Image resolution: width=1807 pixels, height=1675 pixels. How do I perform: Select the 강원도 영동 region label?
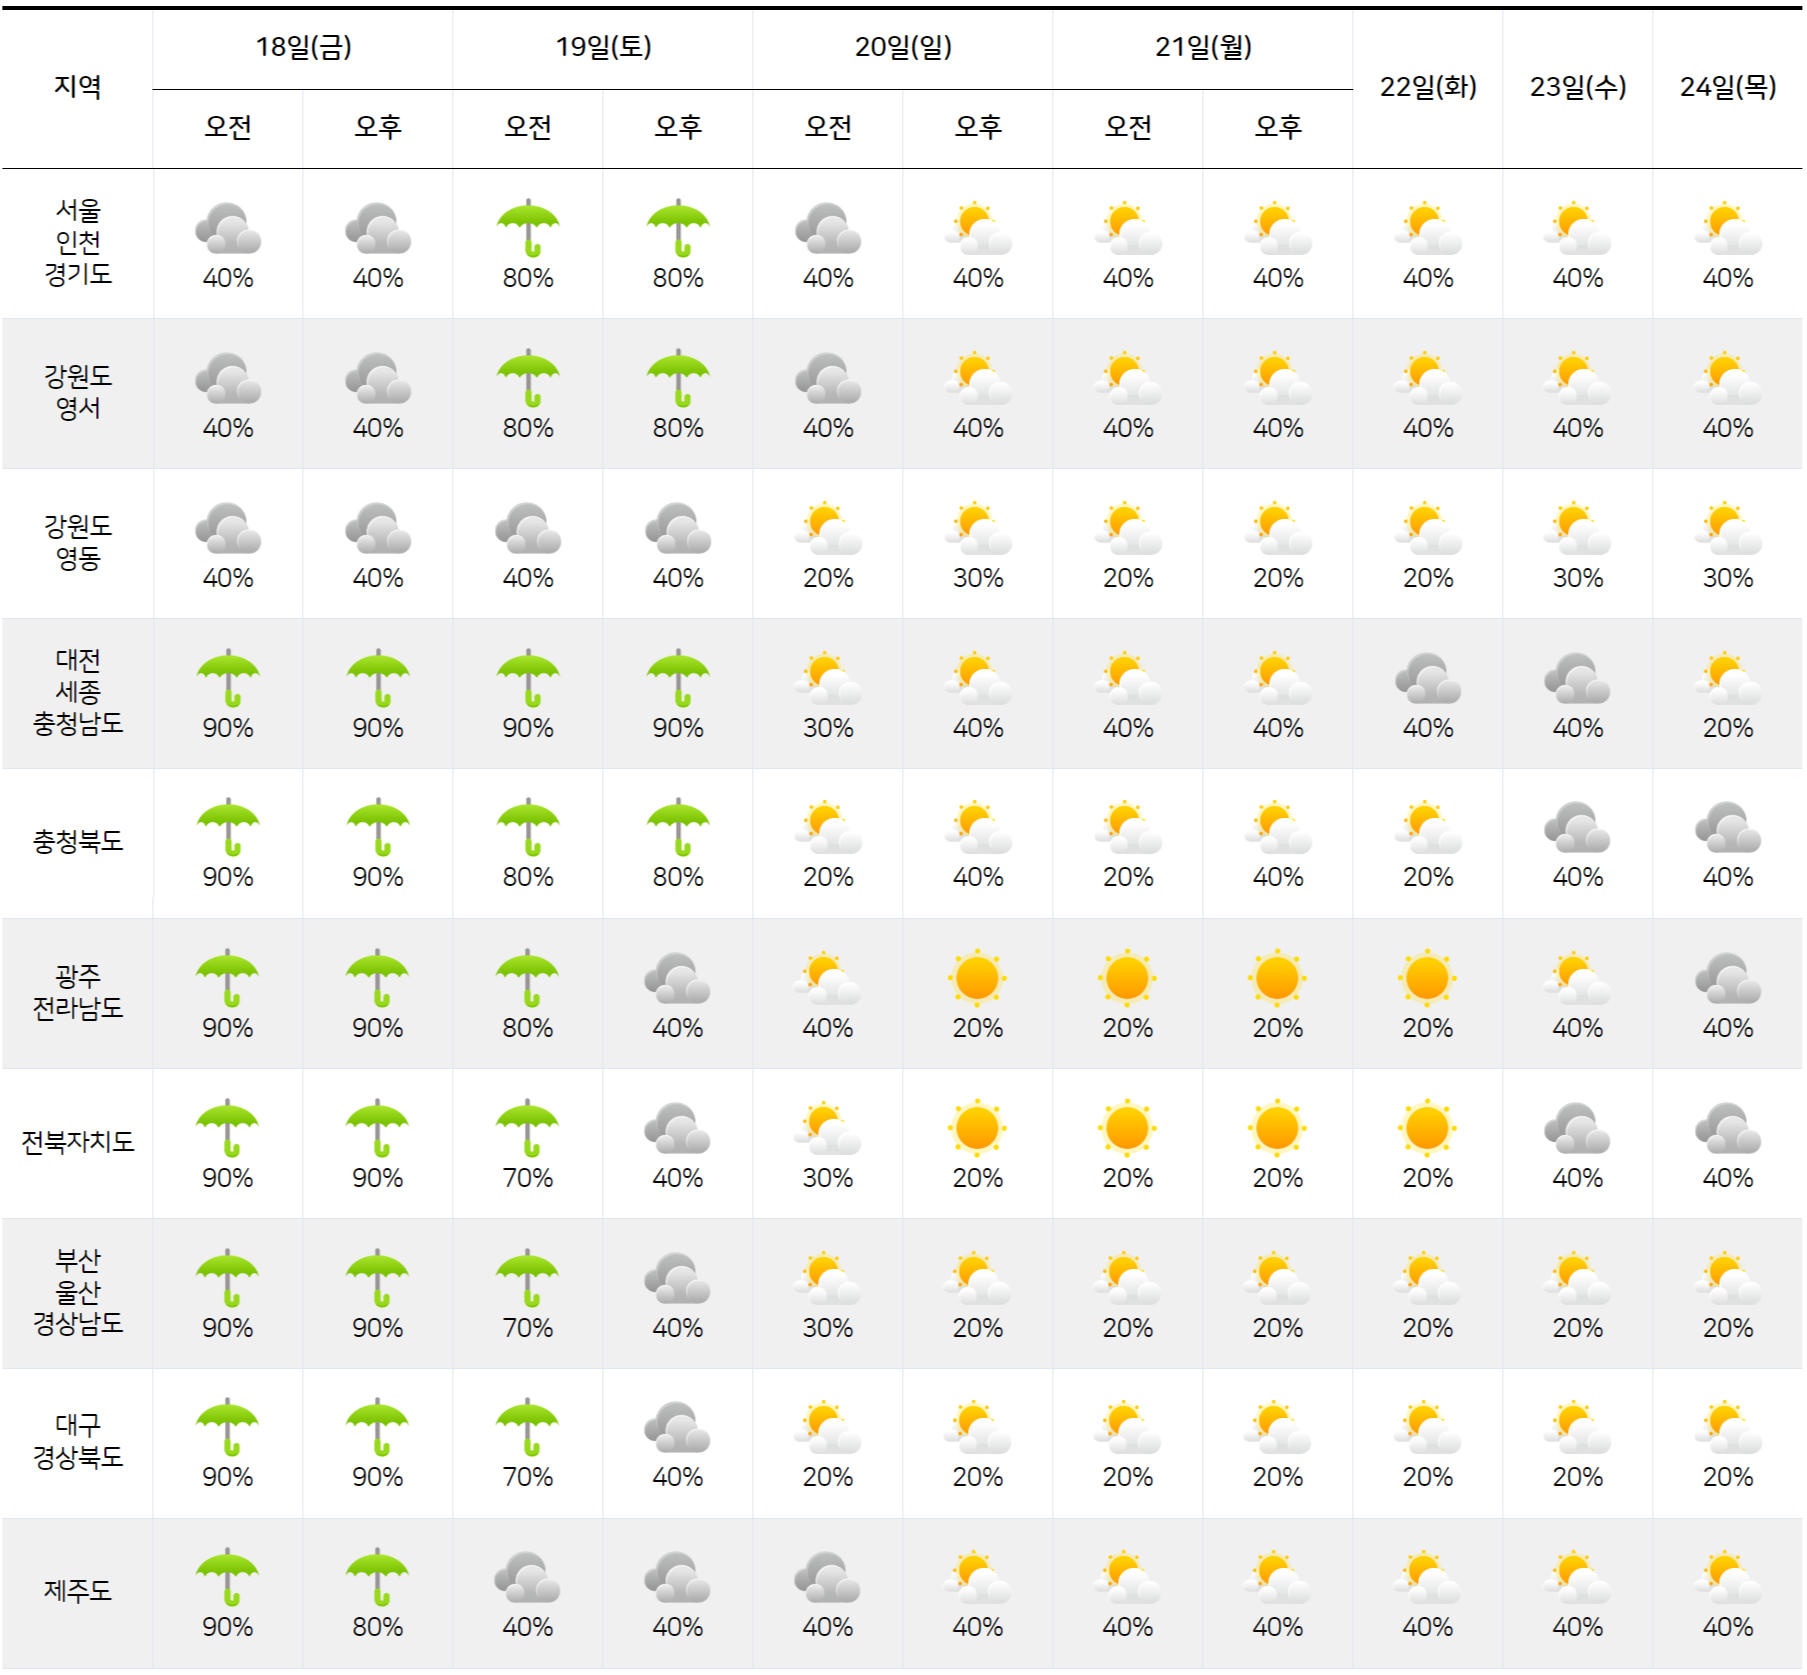(78, 542)
